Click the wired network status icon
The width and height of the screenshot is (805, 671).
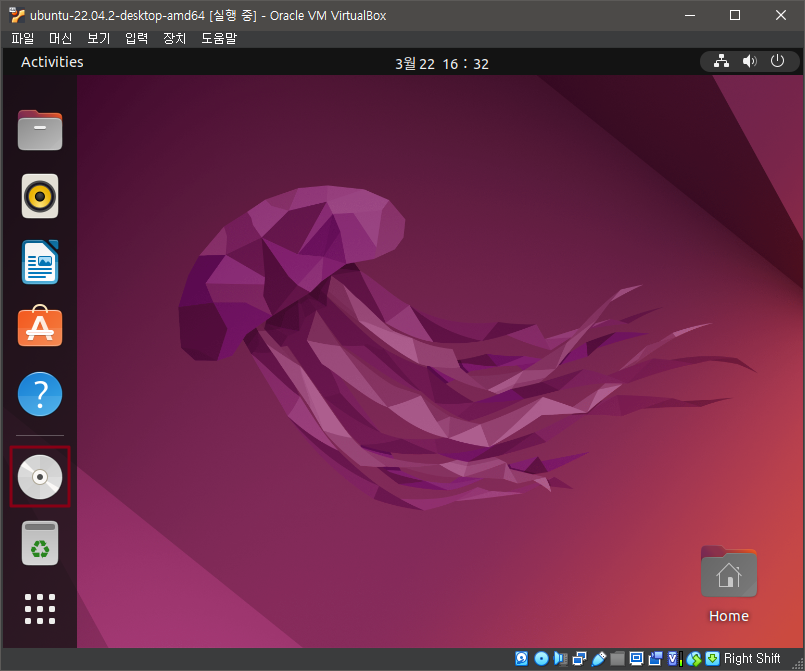(x=721, y=61)
